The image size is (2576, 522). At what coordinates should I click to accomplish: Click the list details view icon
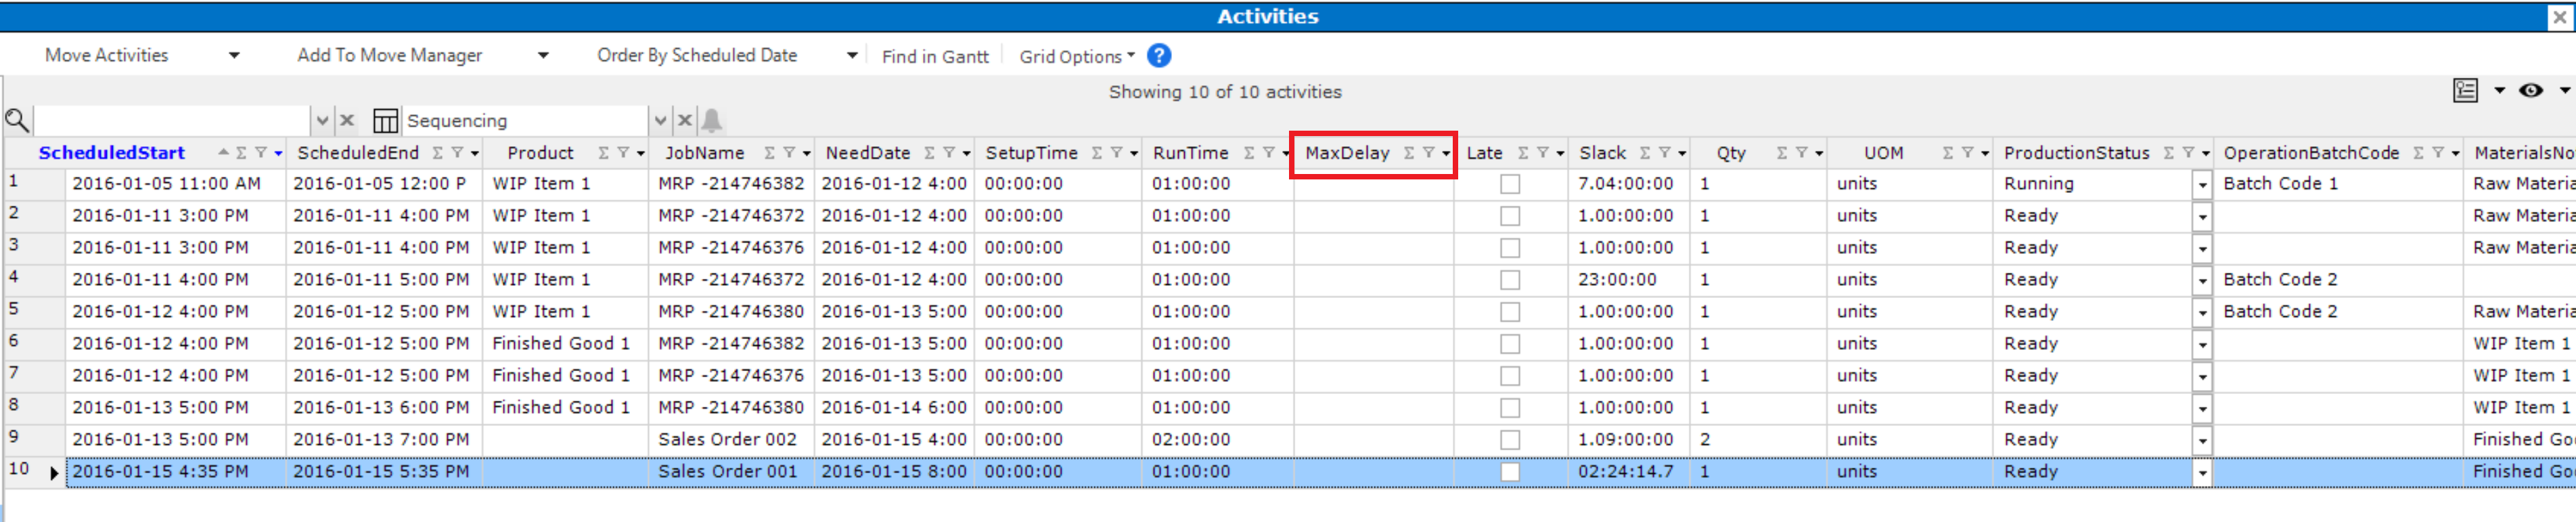tap(2465, 91)
